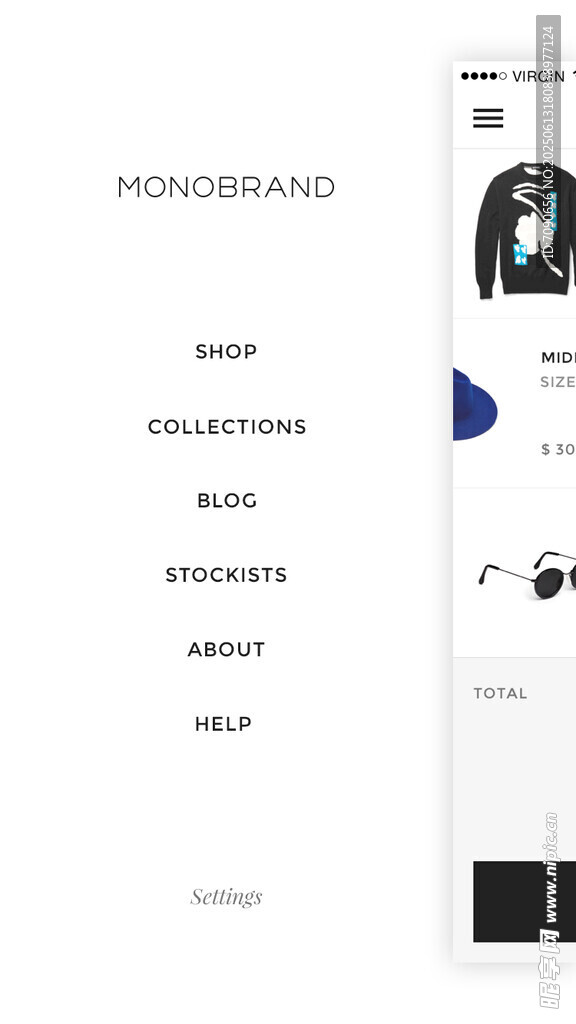Image resolution: width=576 pixels, height=1024 pixels.
Task: Tap the black sunglasses product image
Action: (526, 575)
